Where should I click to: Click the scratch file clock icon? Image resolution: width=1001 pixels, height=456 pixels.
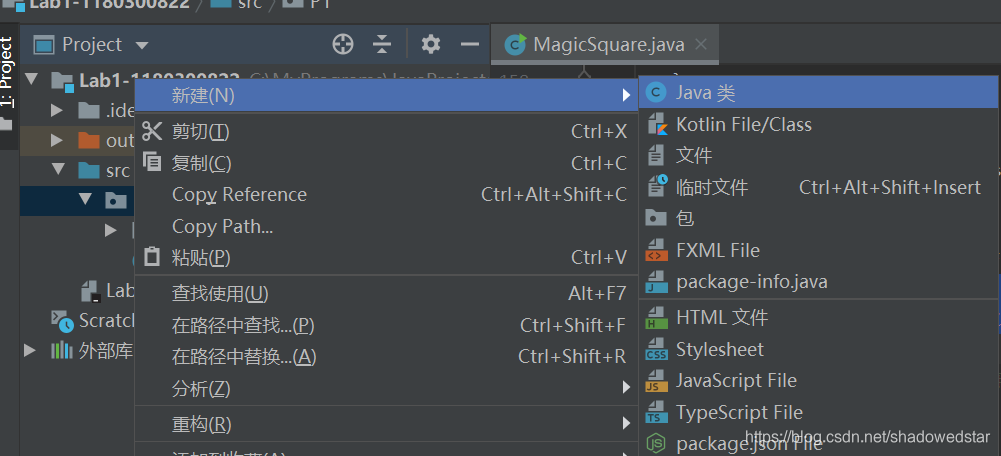[x=658, y=186]
